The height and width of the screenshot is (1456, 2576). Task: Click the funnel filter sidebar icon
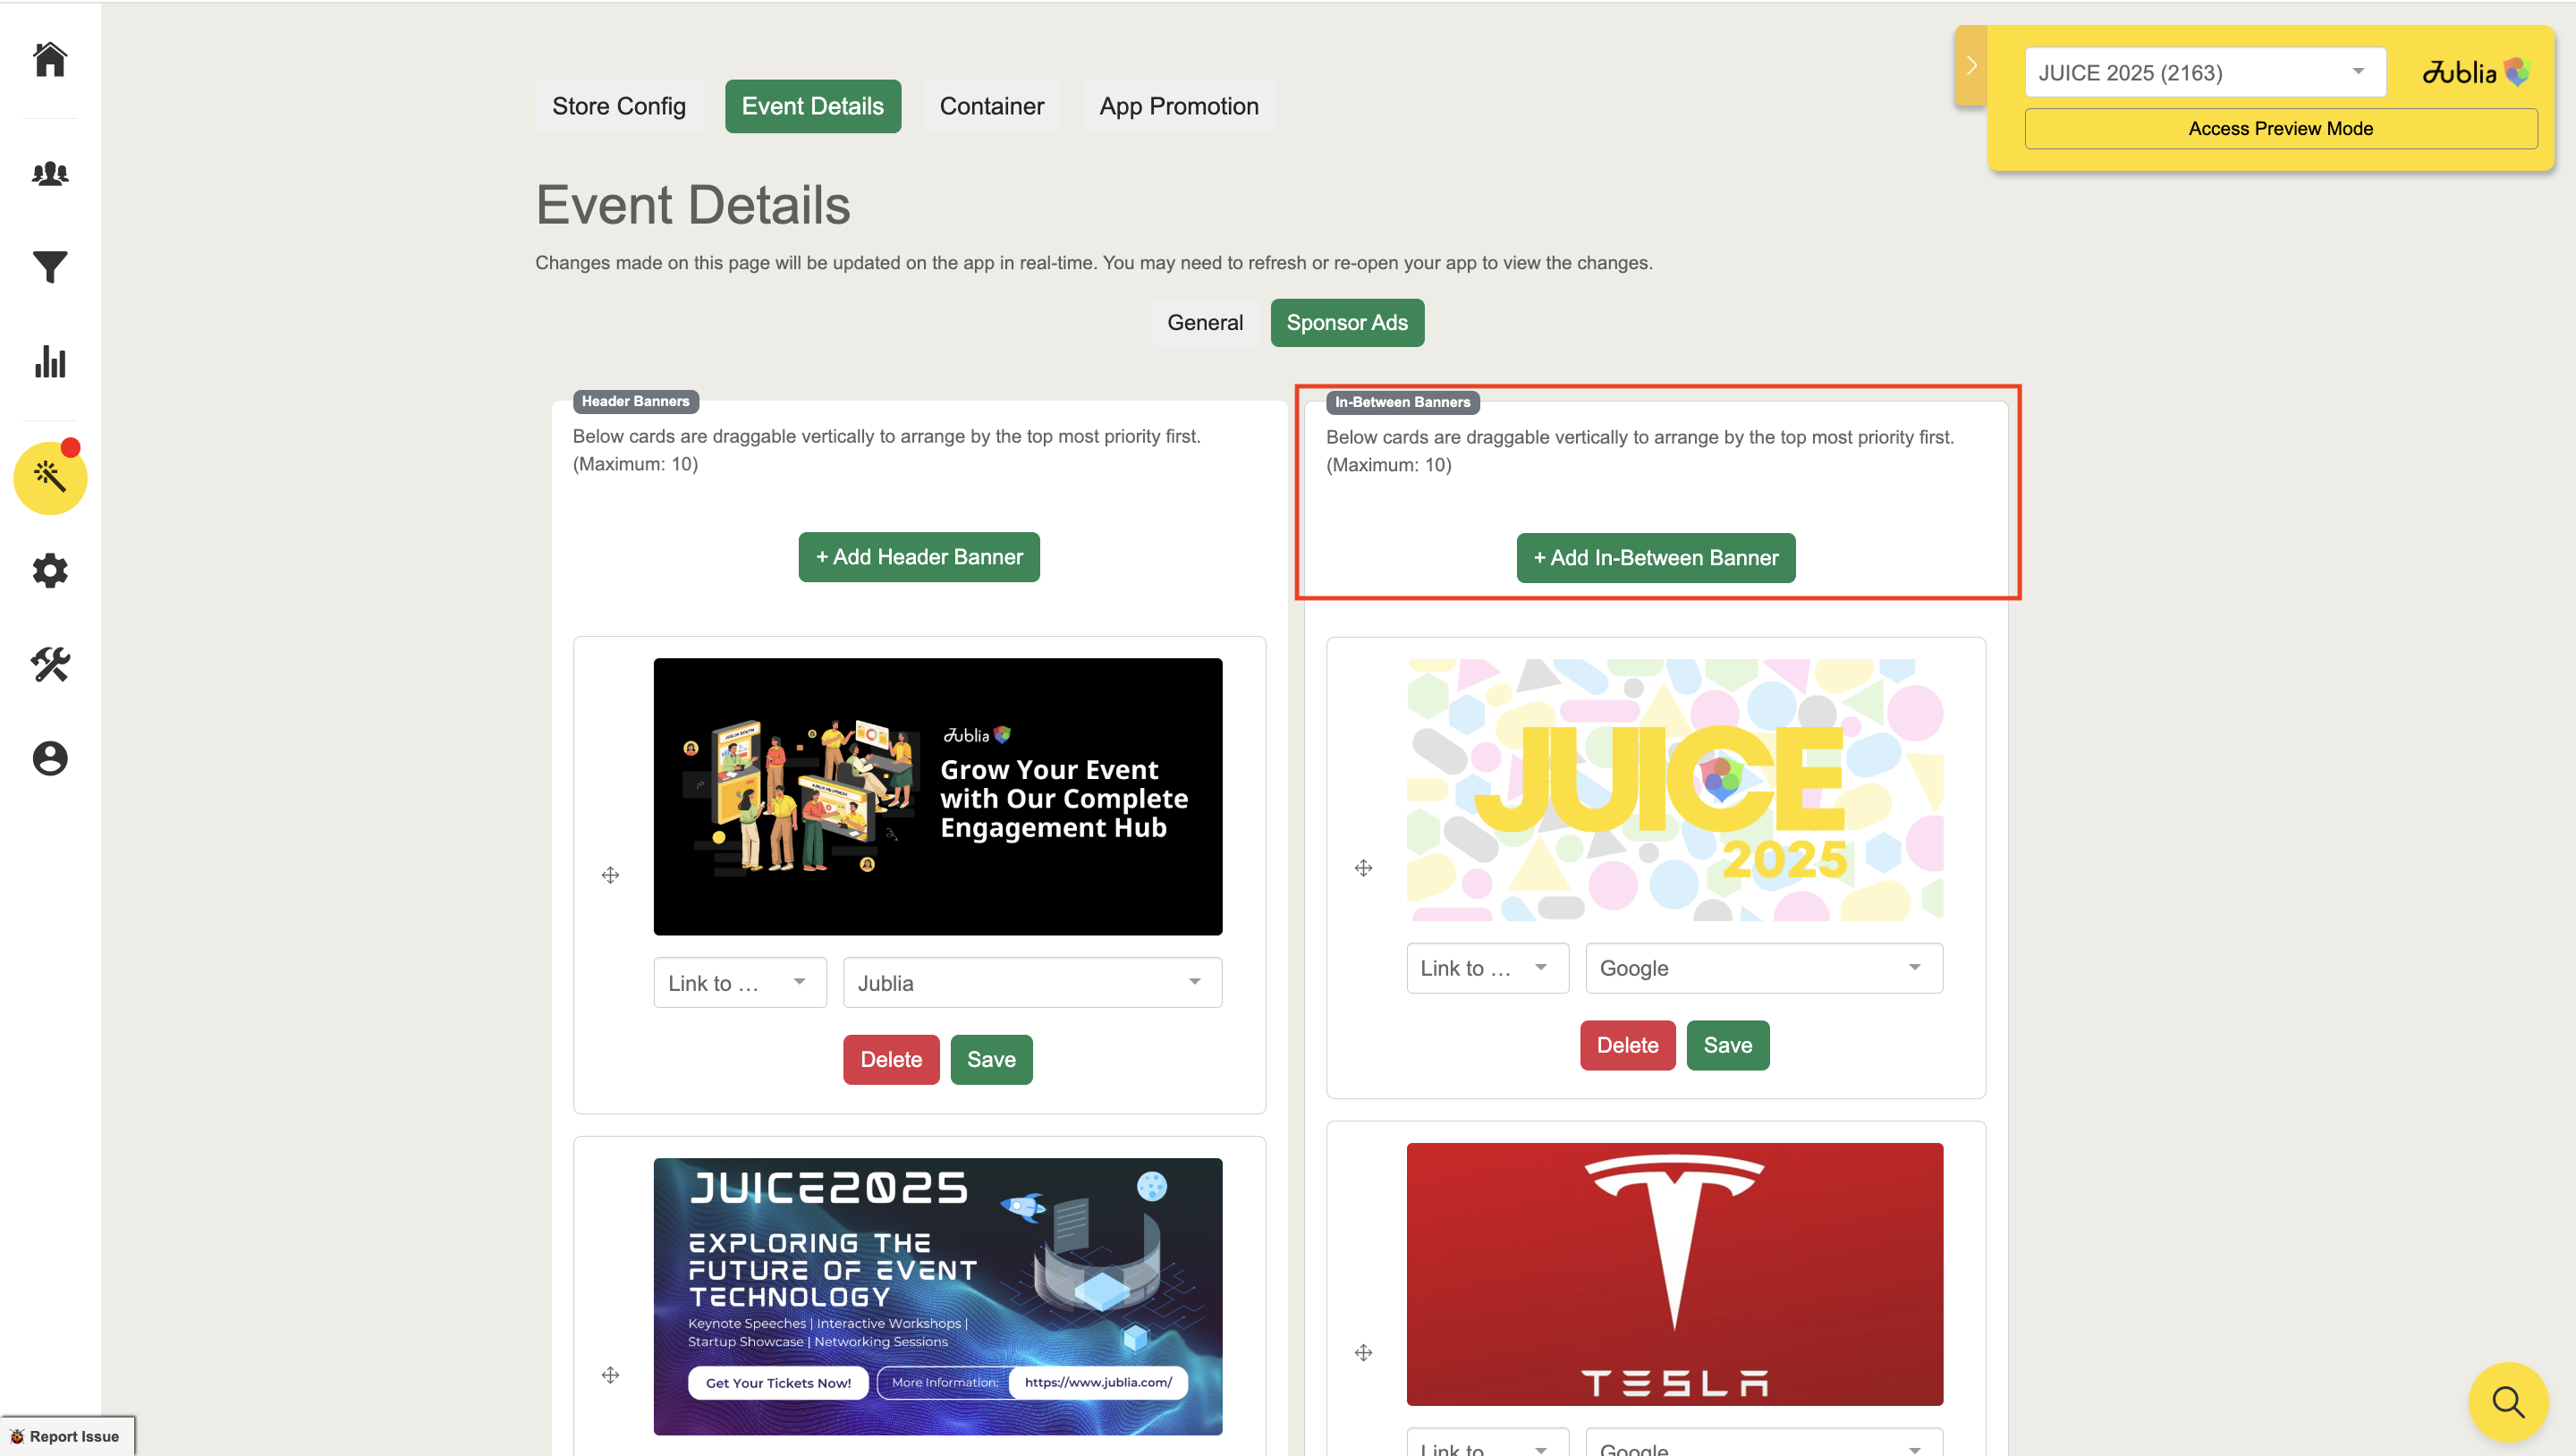50,267
